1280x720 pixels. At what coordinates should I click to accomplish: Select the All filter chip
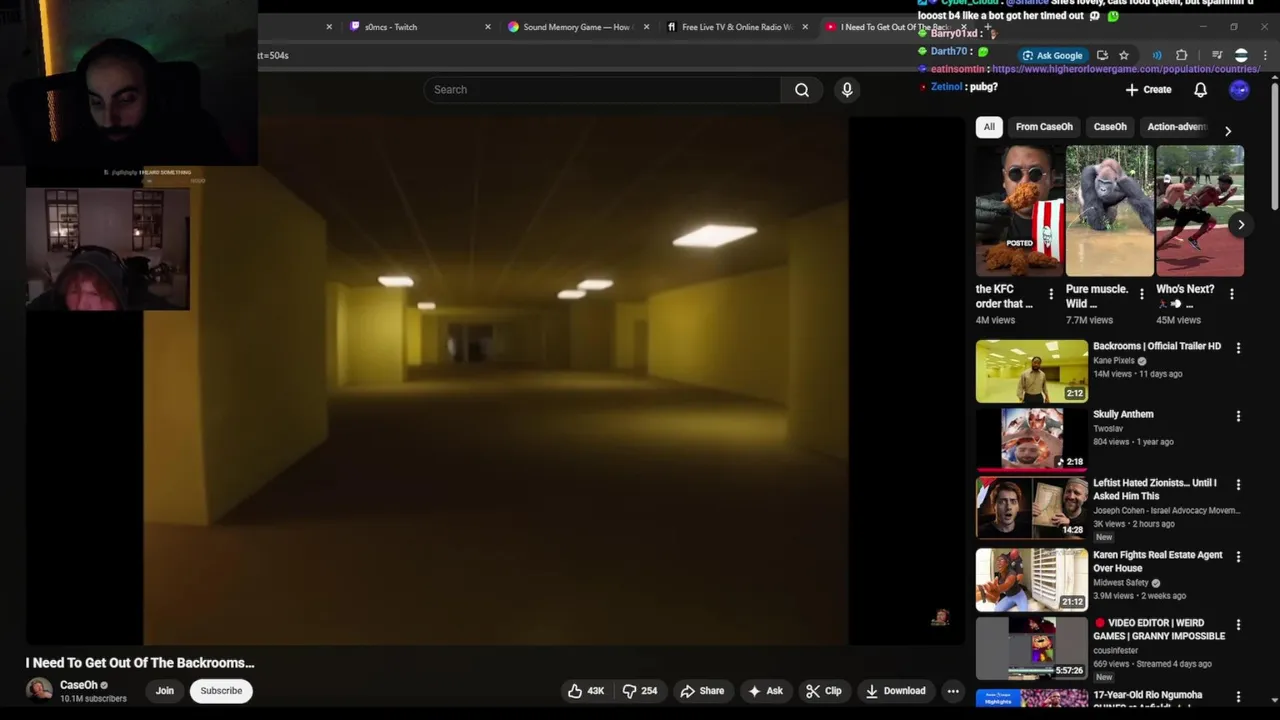pos(989,127)
